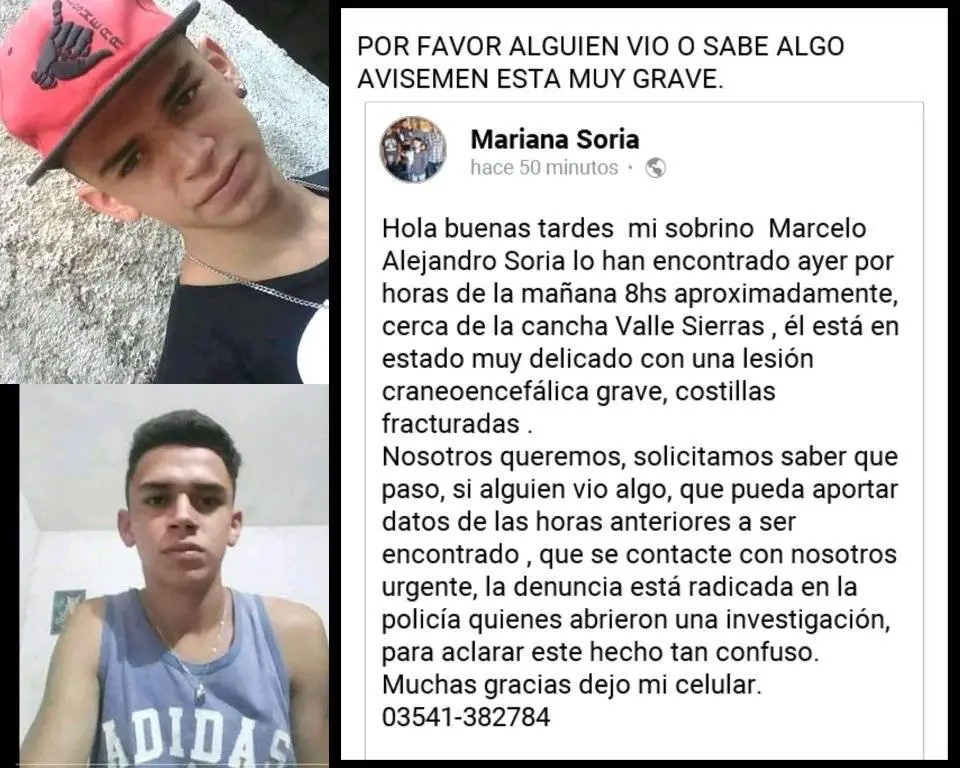Screen dimensions: 960x768
Task: Click the 'hace 50 minutos' timestamp
Action: [x=544, y=167]
